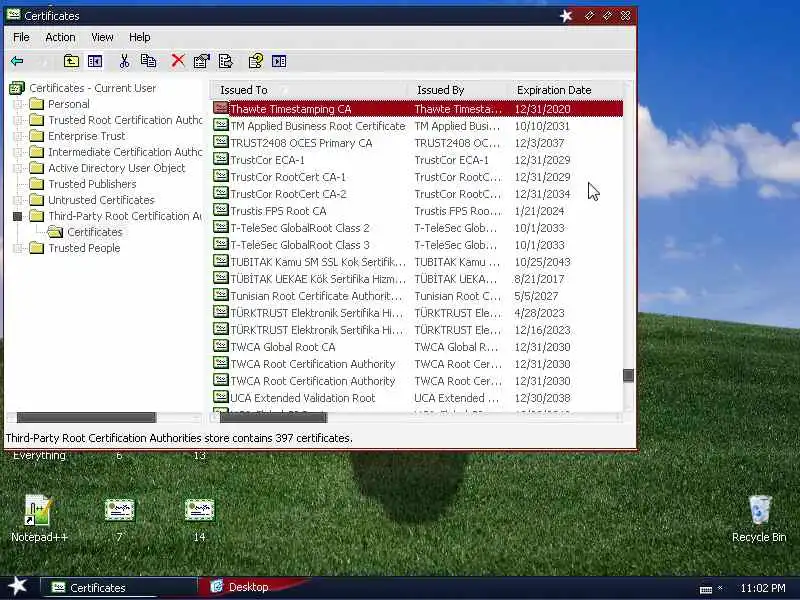Click the Help question-mark toolbar icon
The height and width of the screenshot is (600, 800).
(x=256, y=61)
